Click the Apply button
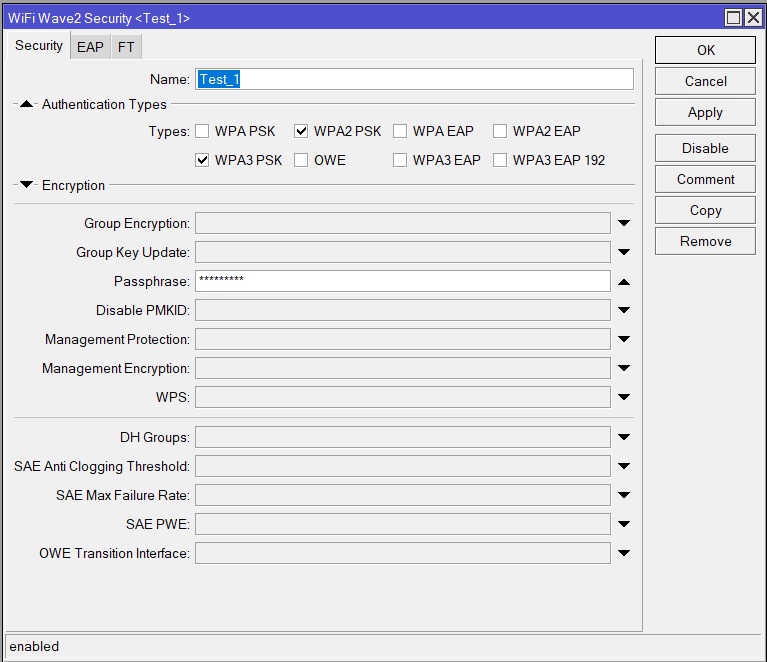 point(705,113)
